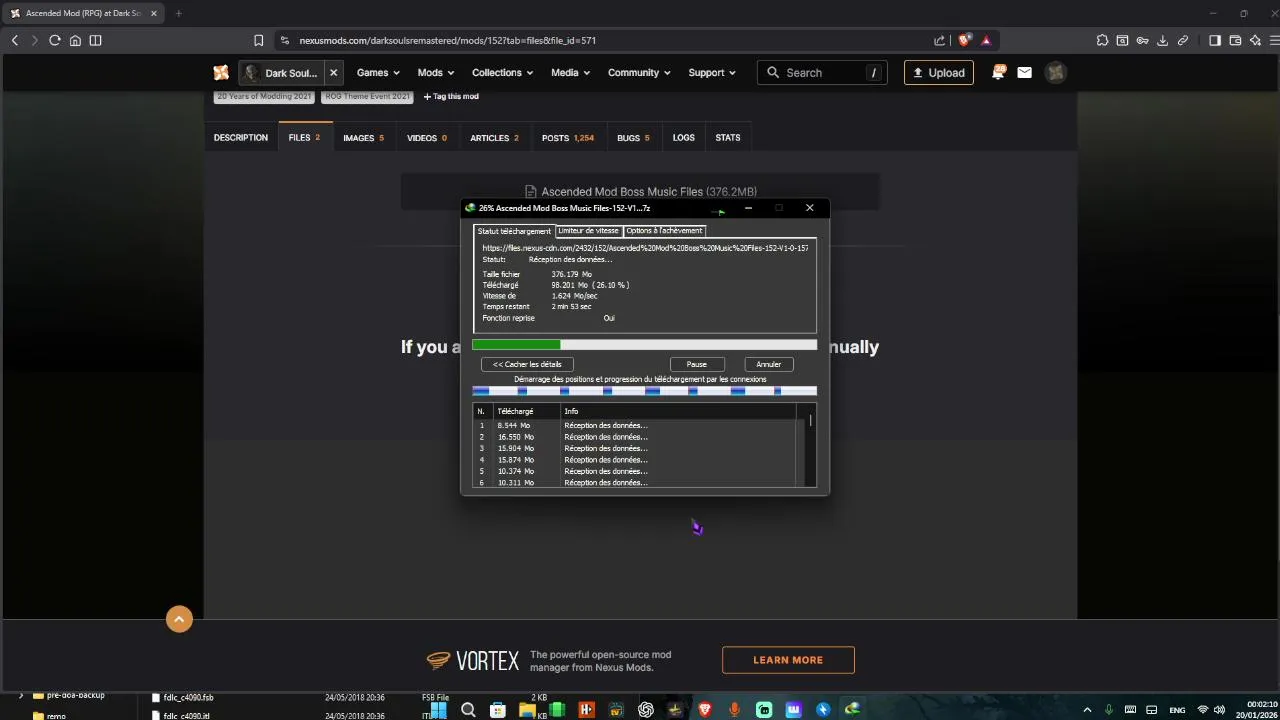Viewport: 1280px width, 720px height.
Task: Expand the Community dropdown menu
Action: click(x=639, y=73)
